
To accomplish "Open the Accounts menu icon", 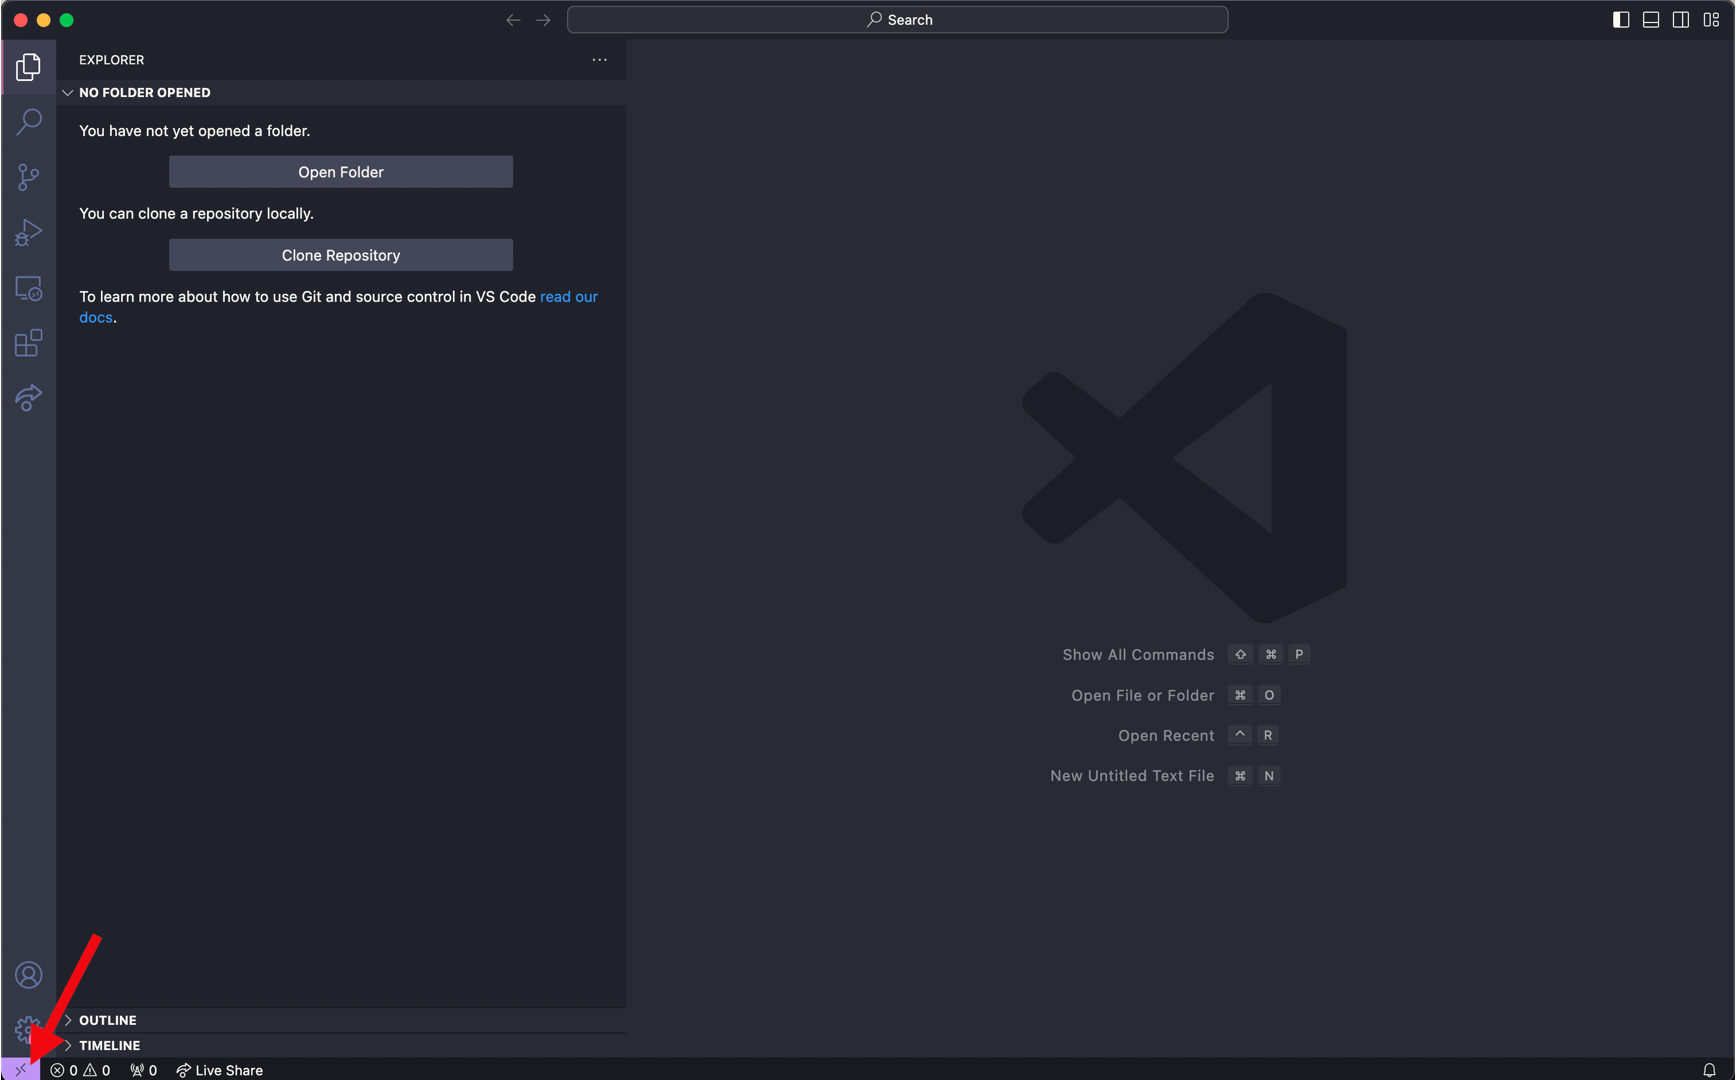I will click(28, 975).
